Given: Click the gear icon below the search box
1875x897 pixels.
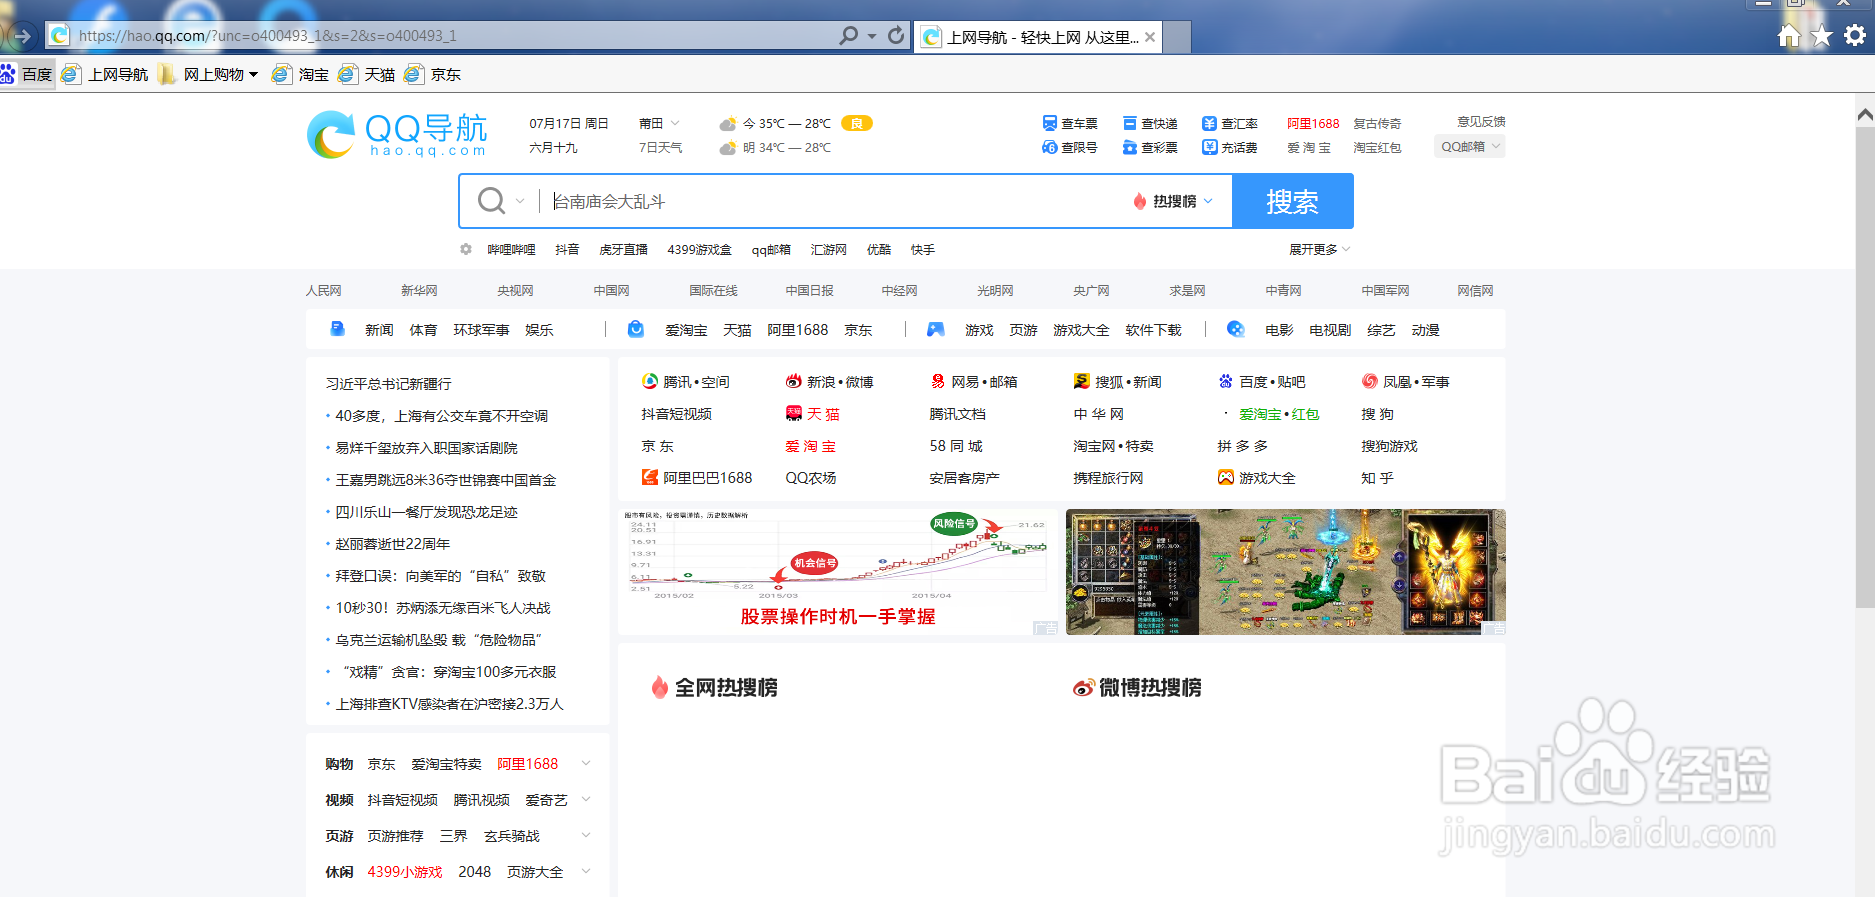Looking at the screenshot, I should 466,249.
